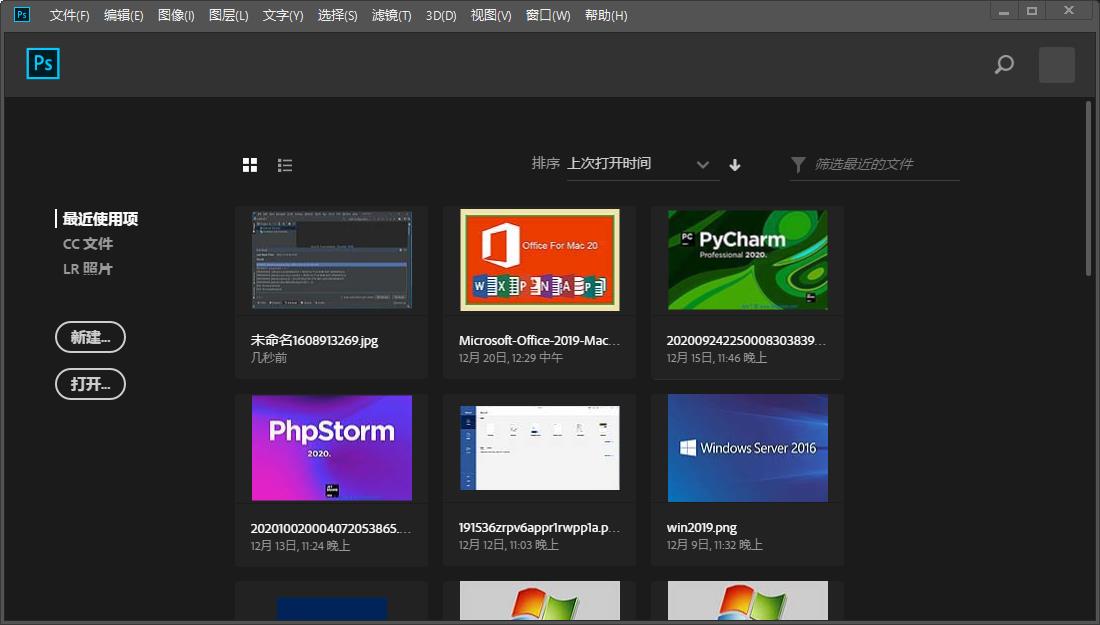Open the 文字(Y) menu
This screenshot has width=1100, height=625.
[x=283, y=15]
